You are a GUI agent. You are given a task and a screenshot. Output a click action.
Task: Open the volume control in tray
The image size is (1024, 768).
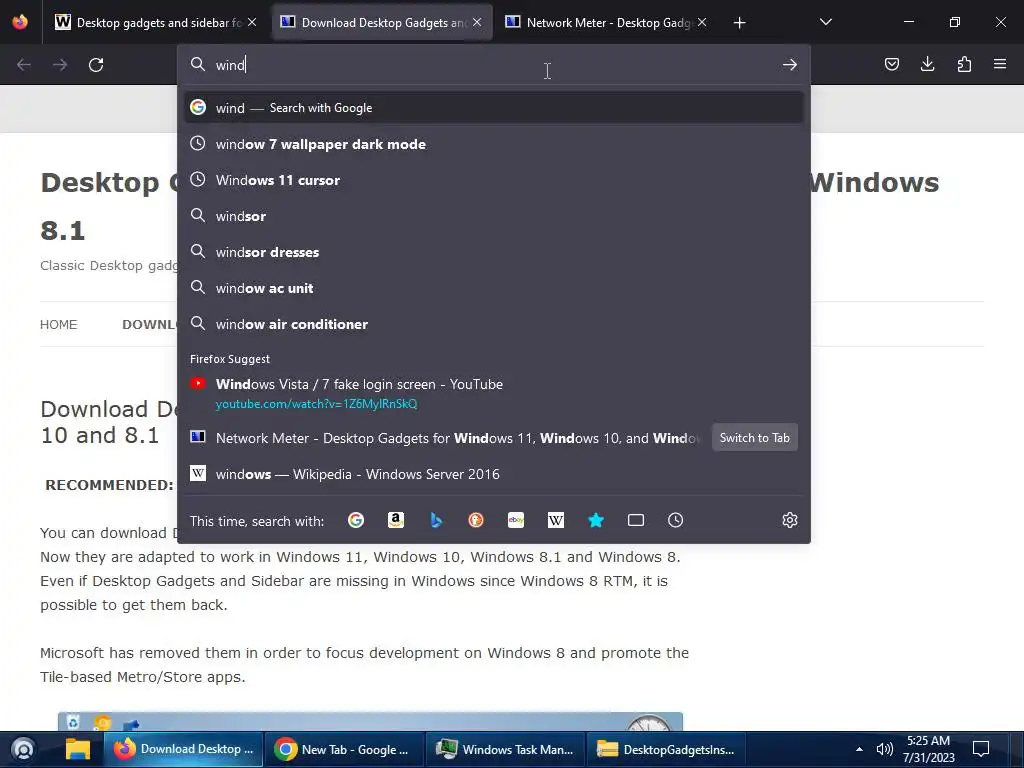point(884,749)
